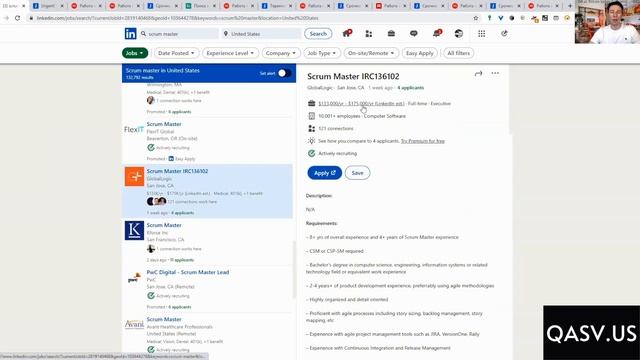Open All filters panel

coord(458,53)
